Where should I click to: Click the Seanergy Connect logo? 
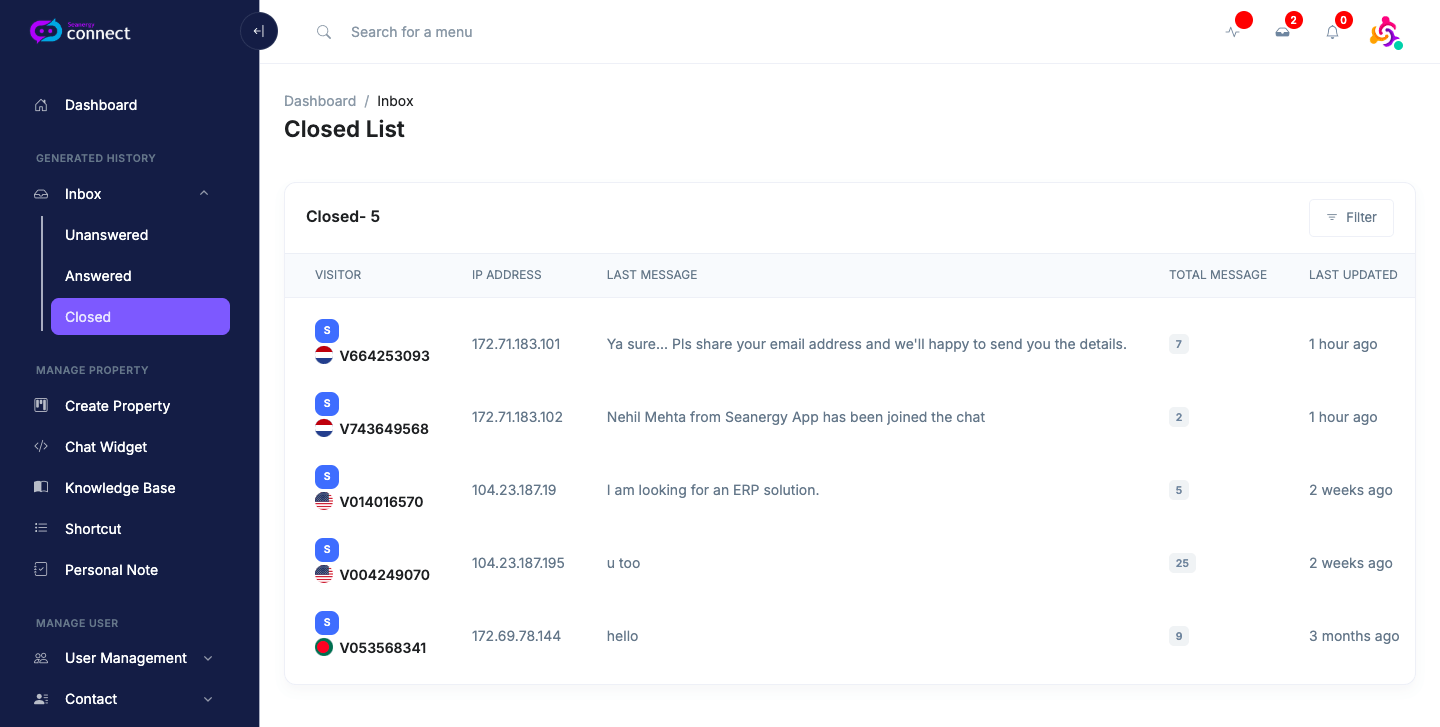[80, 32]
